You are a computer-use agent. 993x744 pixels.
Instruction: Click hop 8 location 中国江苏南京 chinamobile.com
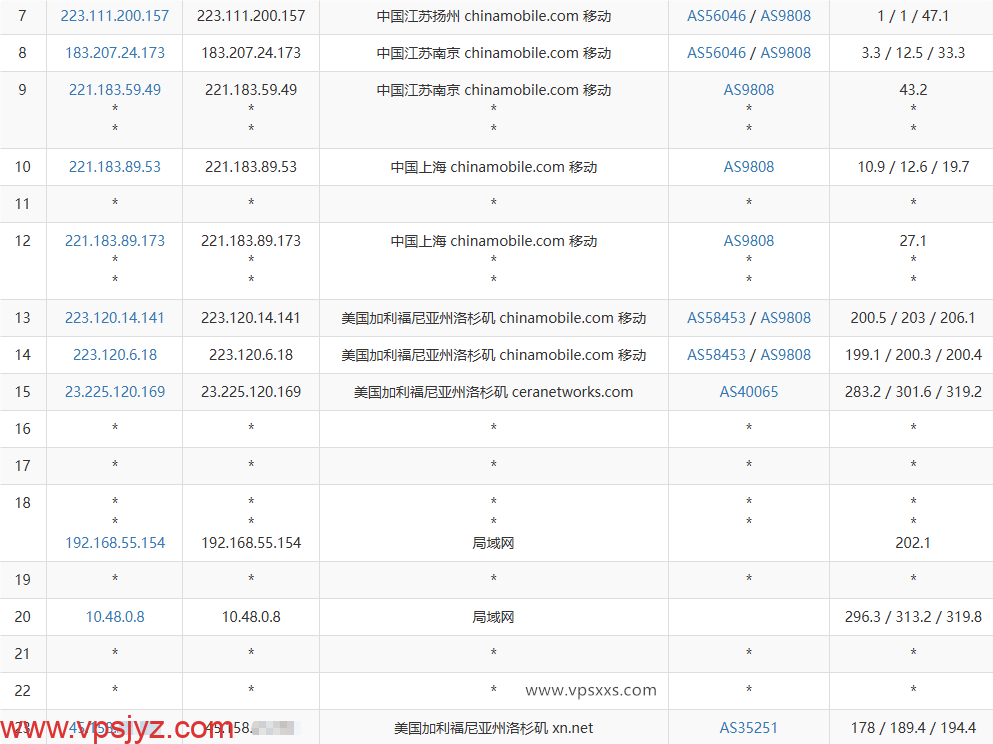tap(478, 53)
